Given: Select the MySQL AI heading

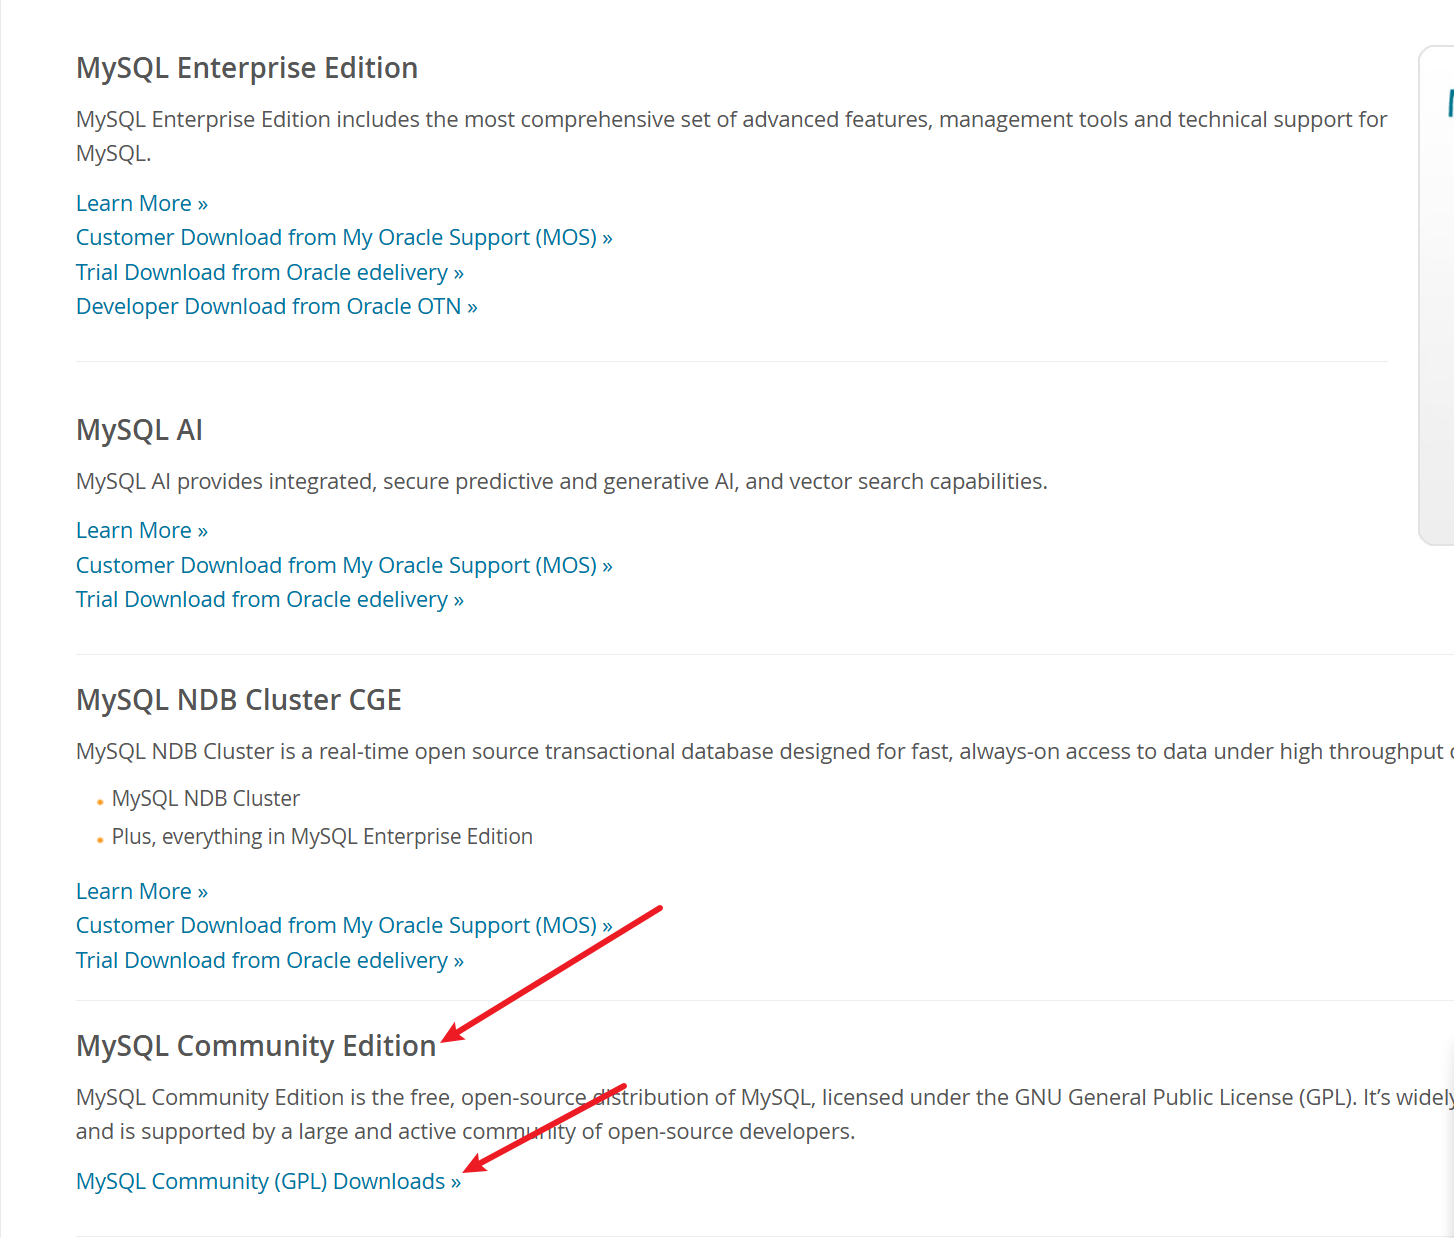Looking at the screenshot, I should pos(139,430).
